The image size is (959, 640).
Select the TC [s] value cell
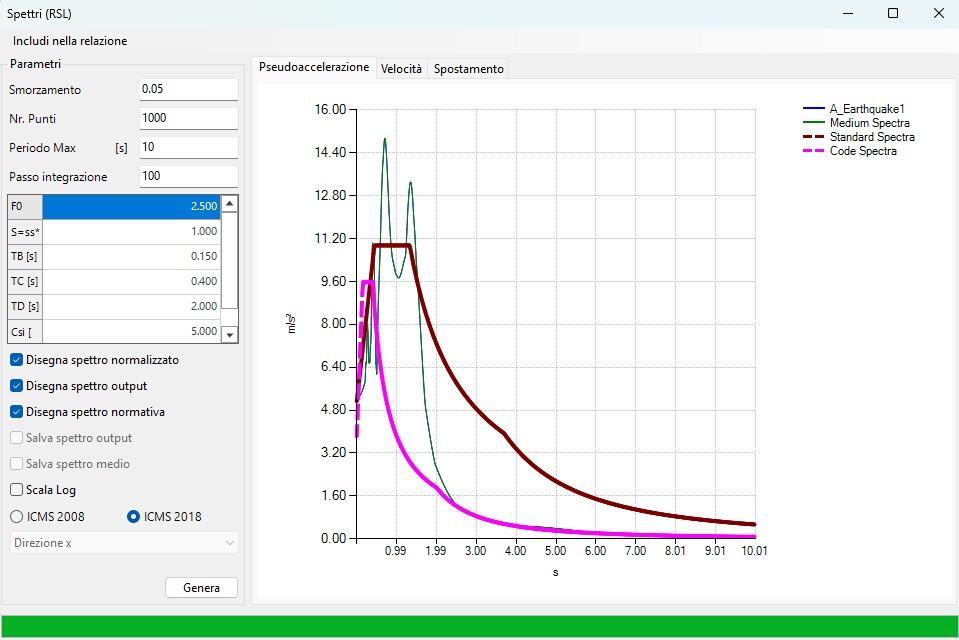[131, 281]
